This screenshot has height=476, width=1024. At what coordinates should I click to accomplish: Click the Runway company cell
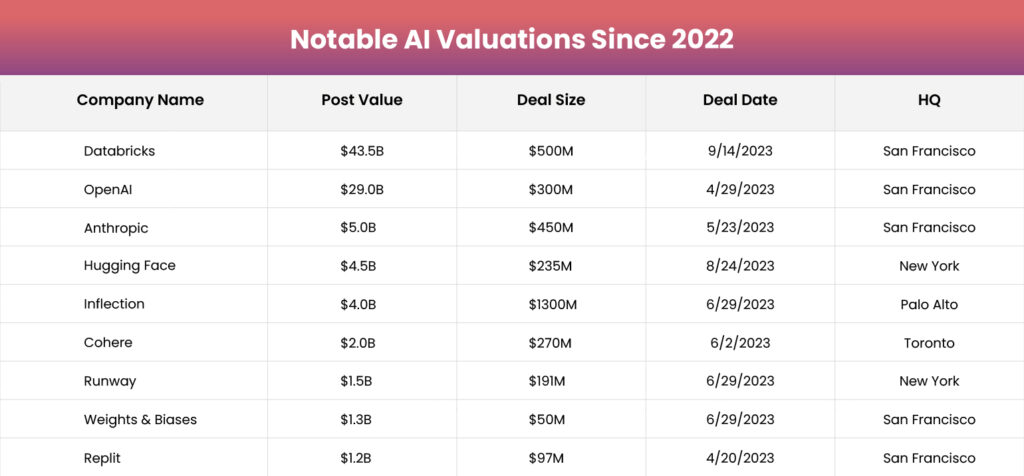110,381
